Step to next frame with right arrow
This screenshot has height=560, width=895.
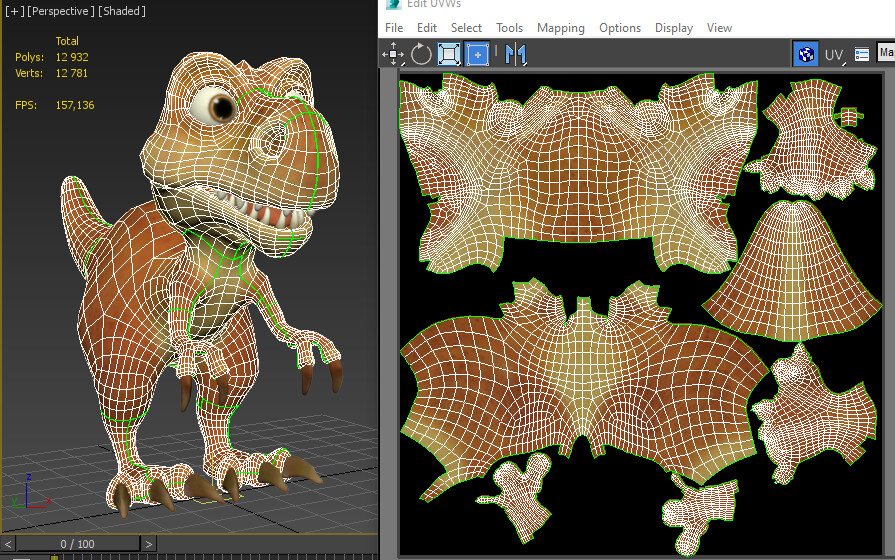click(149, 544)
